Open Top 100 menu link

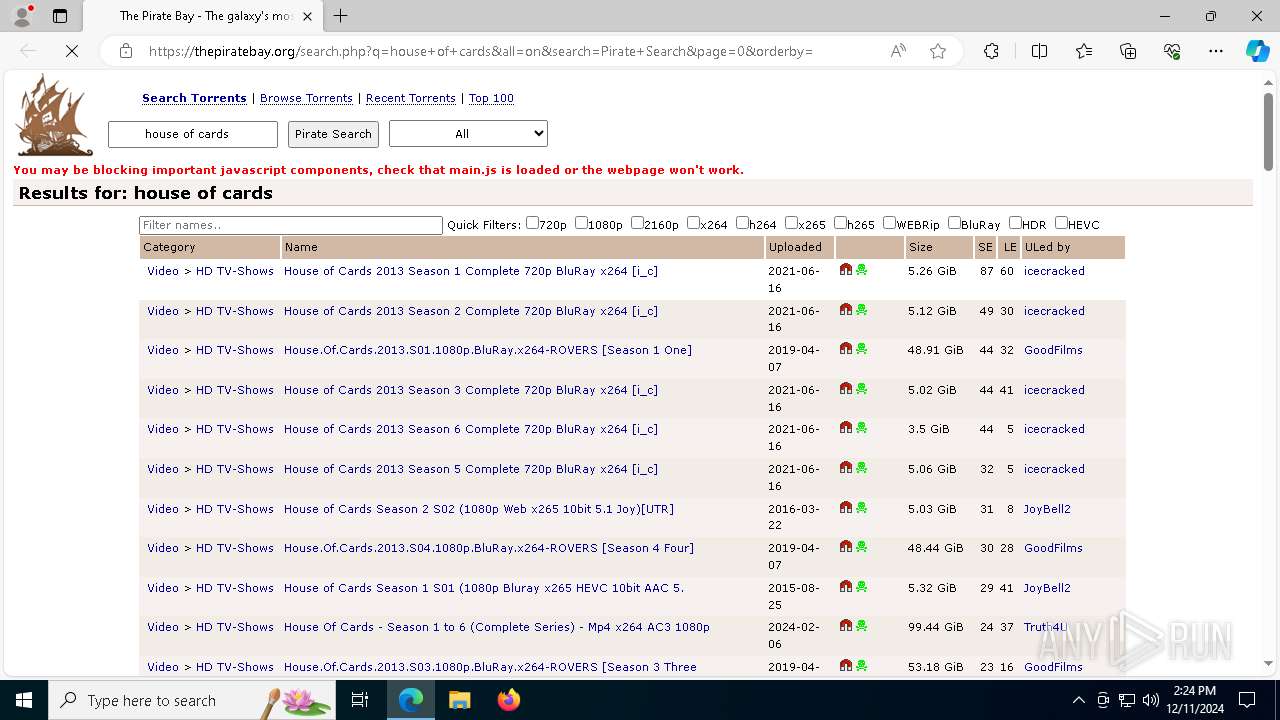491,98
